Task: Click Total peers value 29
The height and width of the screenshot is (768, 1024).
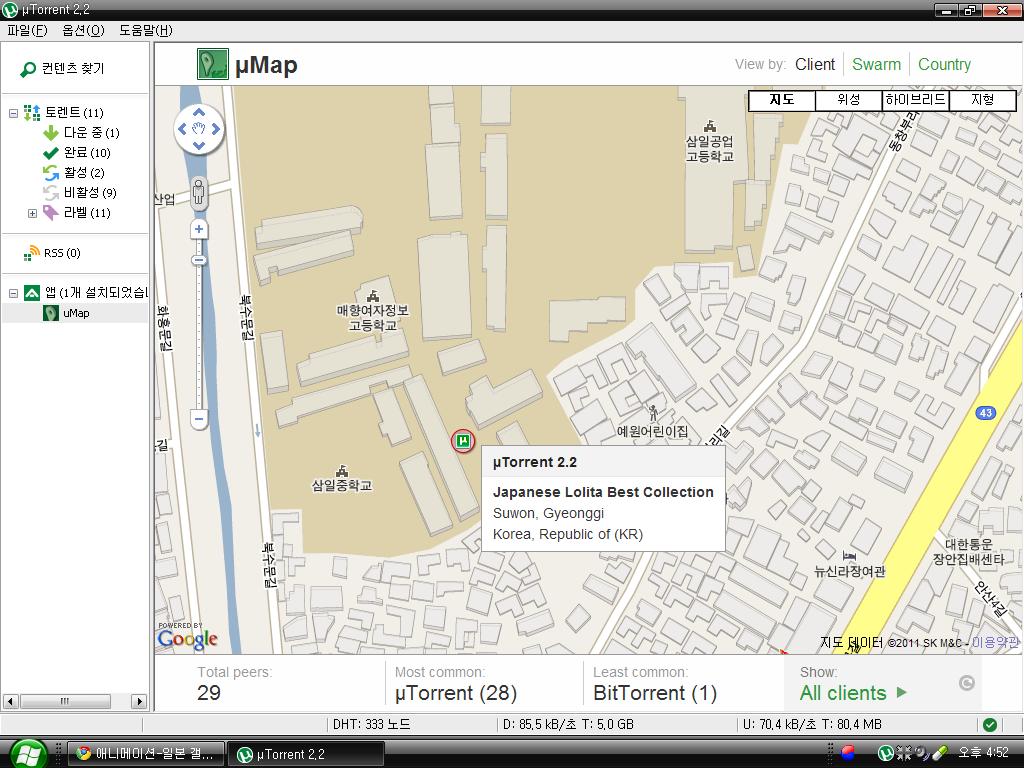Action: [209, 693]
